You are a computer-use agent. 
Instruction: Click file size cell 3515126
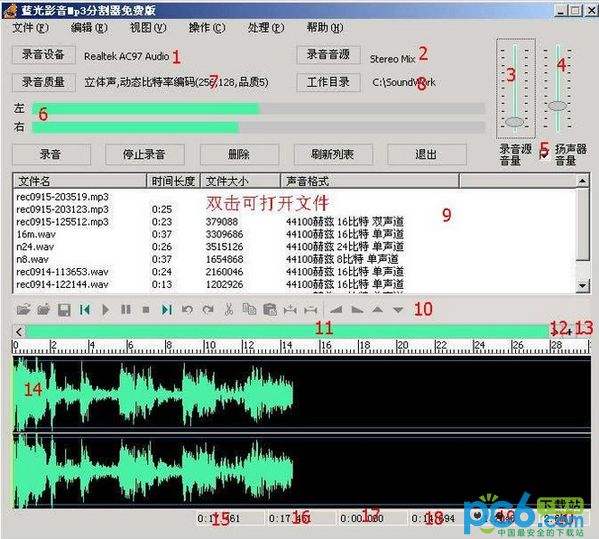225,247
